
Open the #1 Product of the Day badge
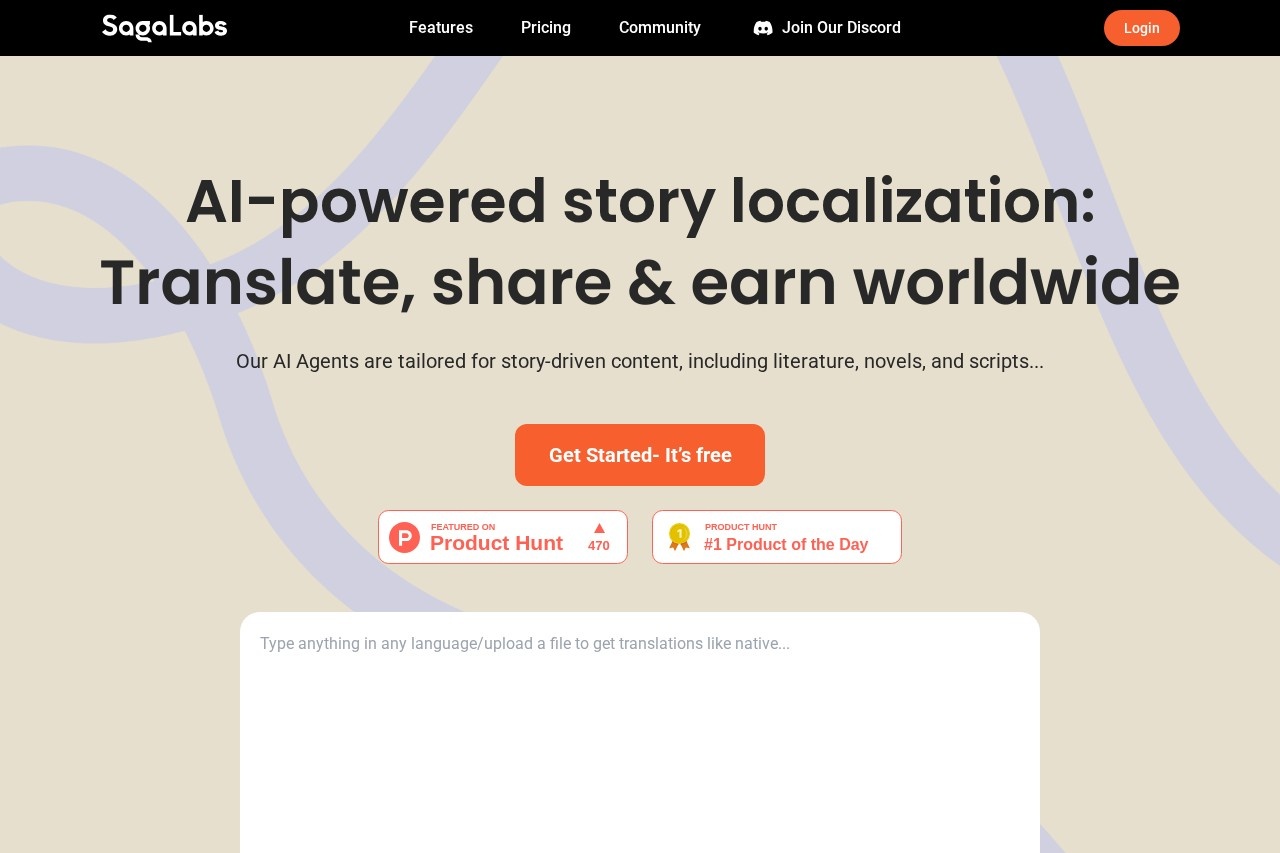(777, 537)
